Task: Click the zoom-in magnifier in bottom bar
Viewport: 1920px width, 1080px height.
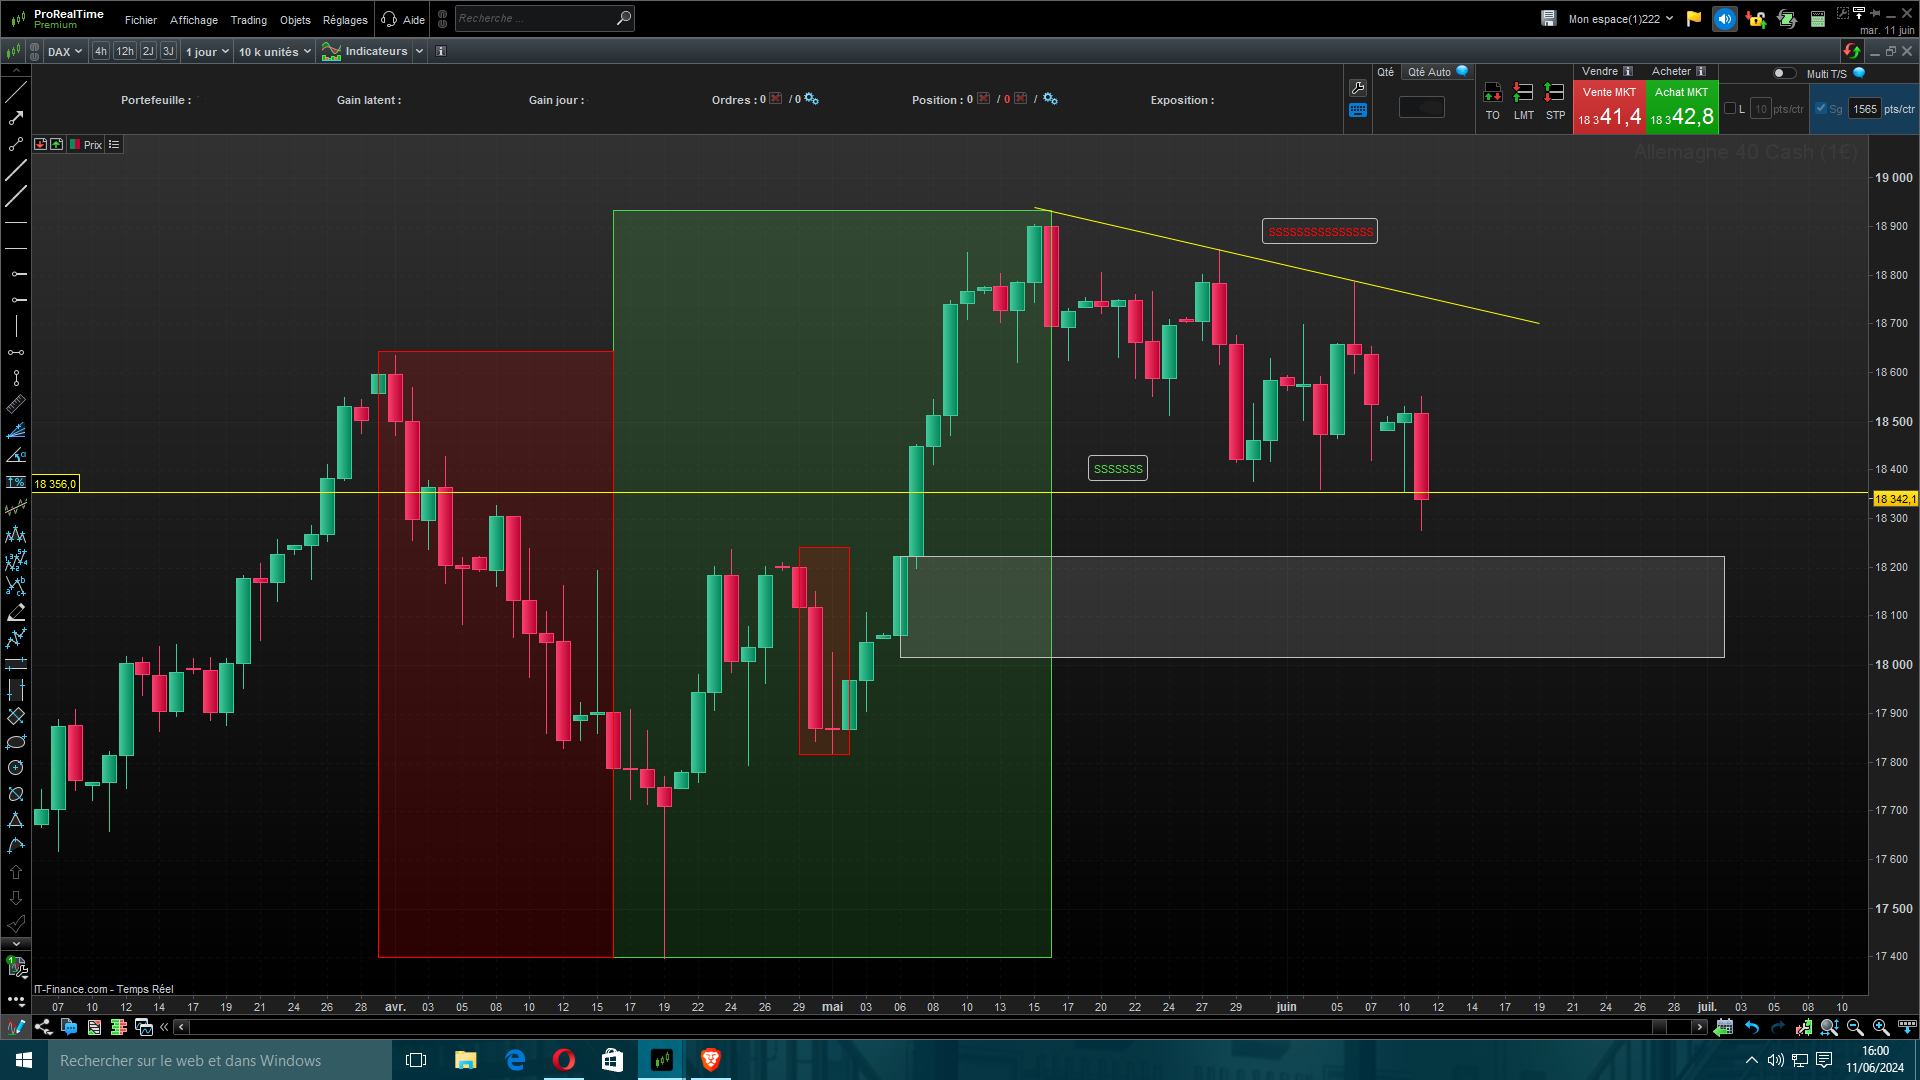Action: tap(1880, 1027)
